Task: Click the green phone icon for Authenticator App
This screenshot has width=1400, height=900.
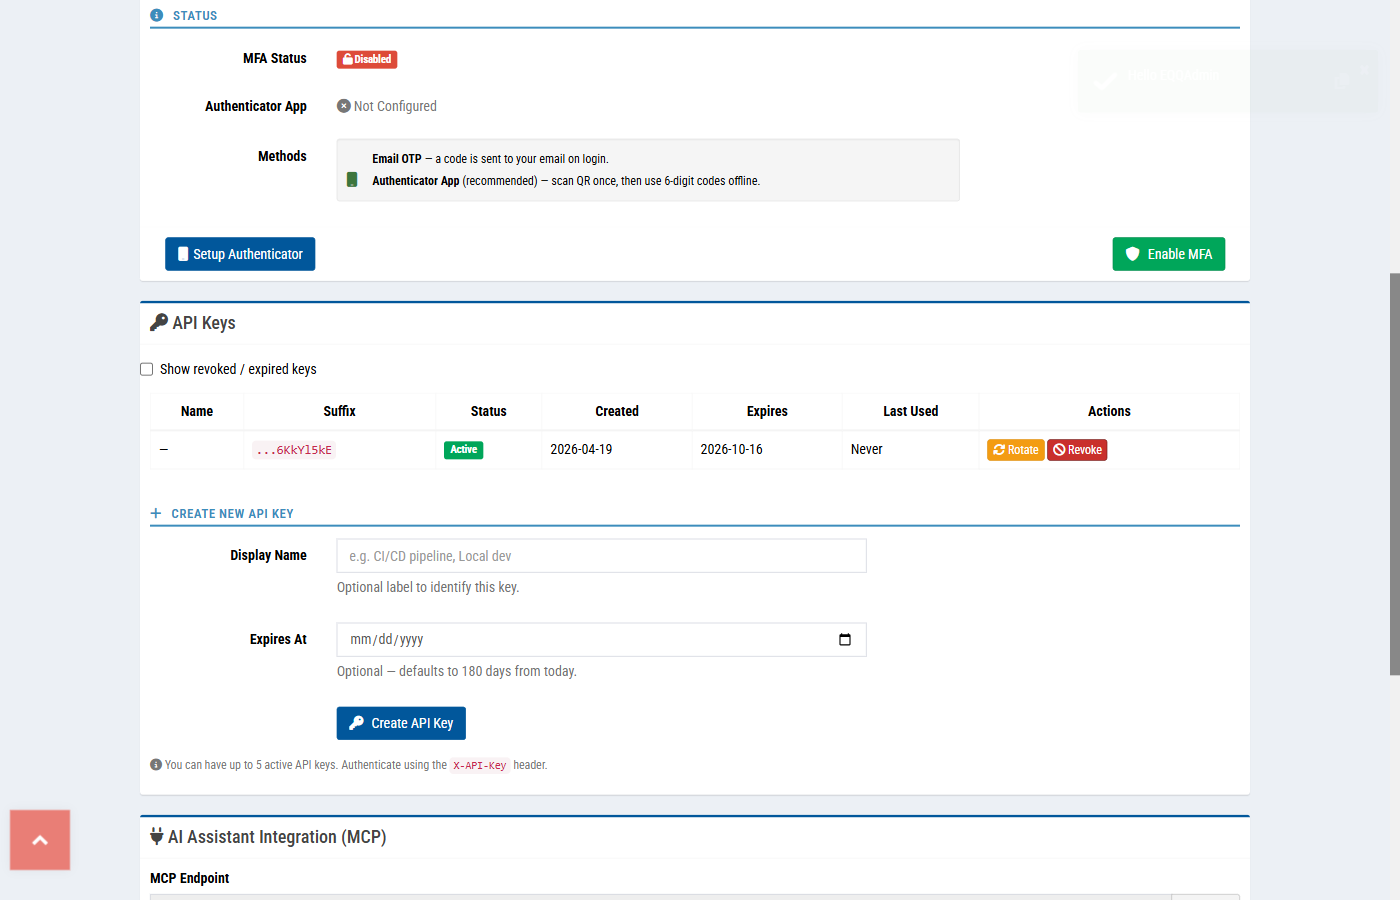Action: click(352, 180)
